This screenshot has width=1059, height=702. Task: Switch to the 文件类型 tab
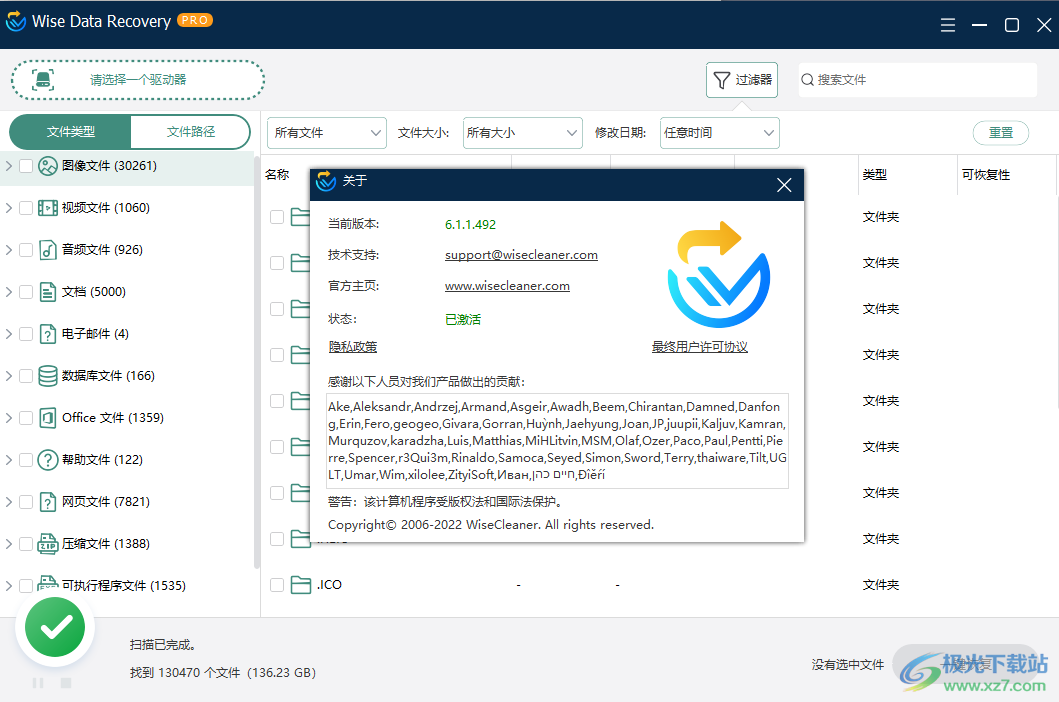tap(70, 132)
